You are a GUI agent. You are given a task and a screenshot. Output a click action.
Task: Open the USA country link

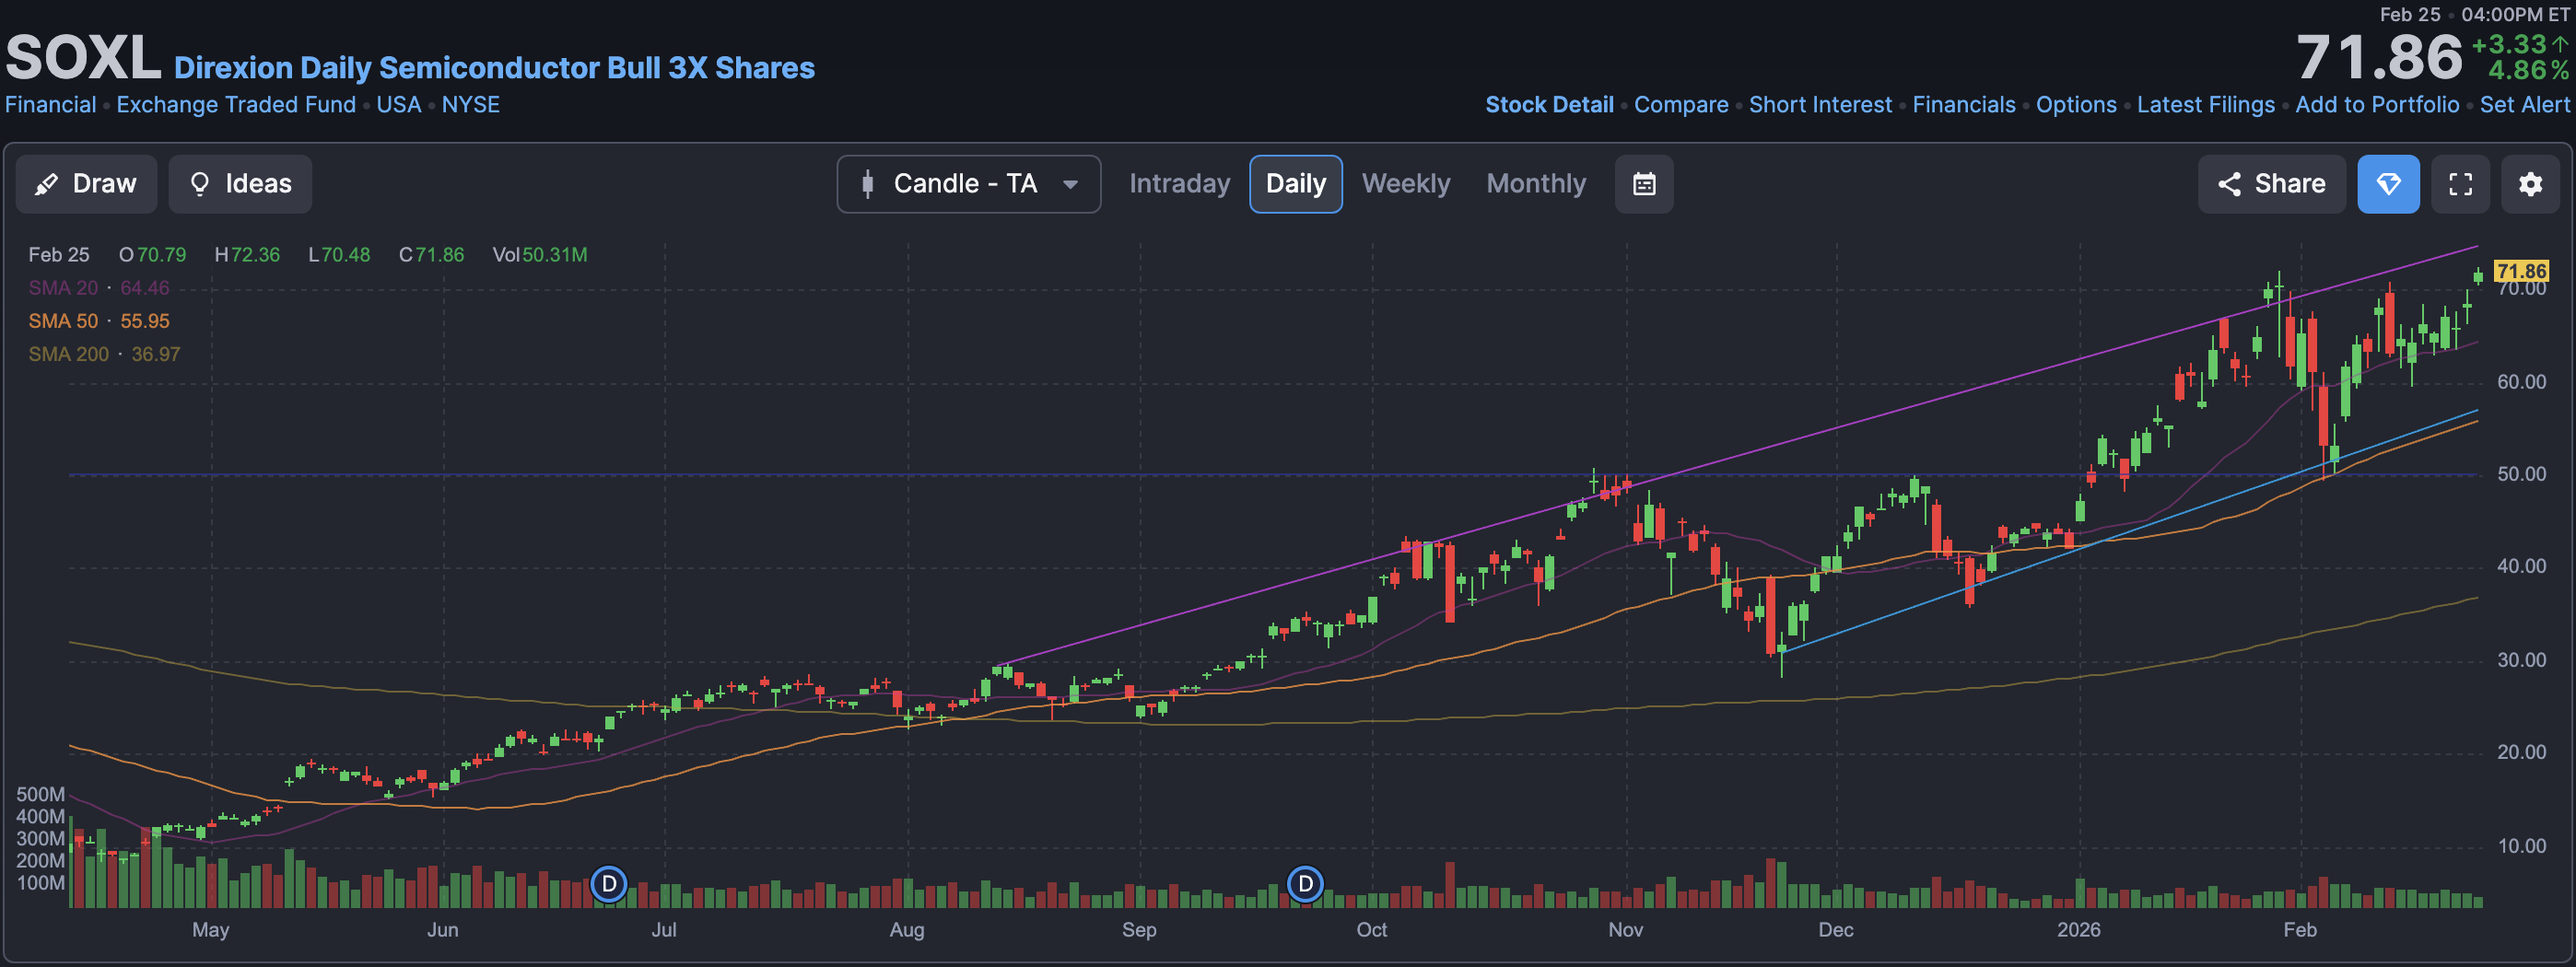(x=399, y=105)
